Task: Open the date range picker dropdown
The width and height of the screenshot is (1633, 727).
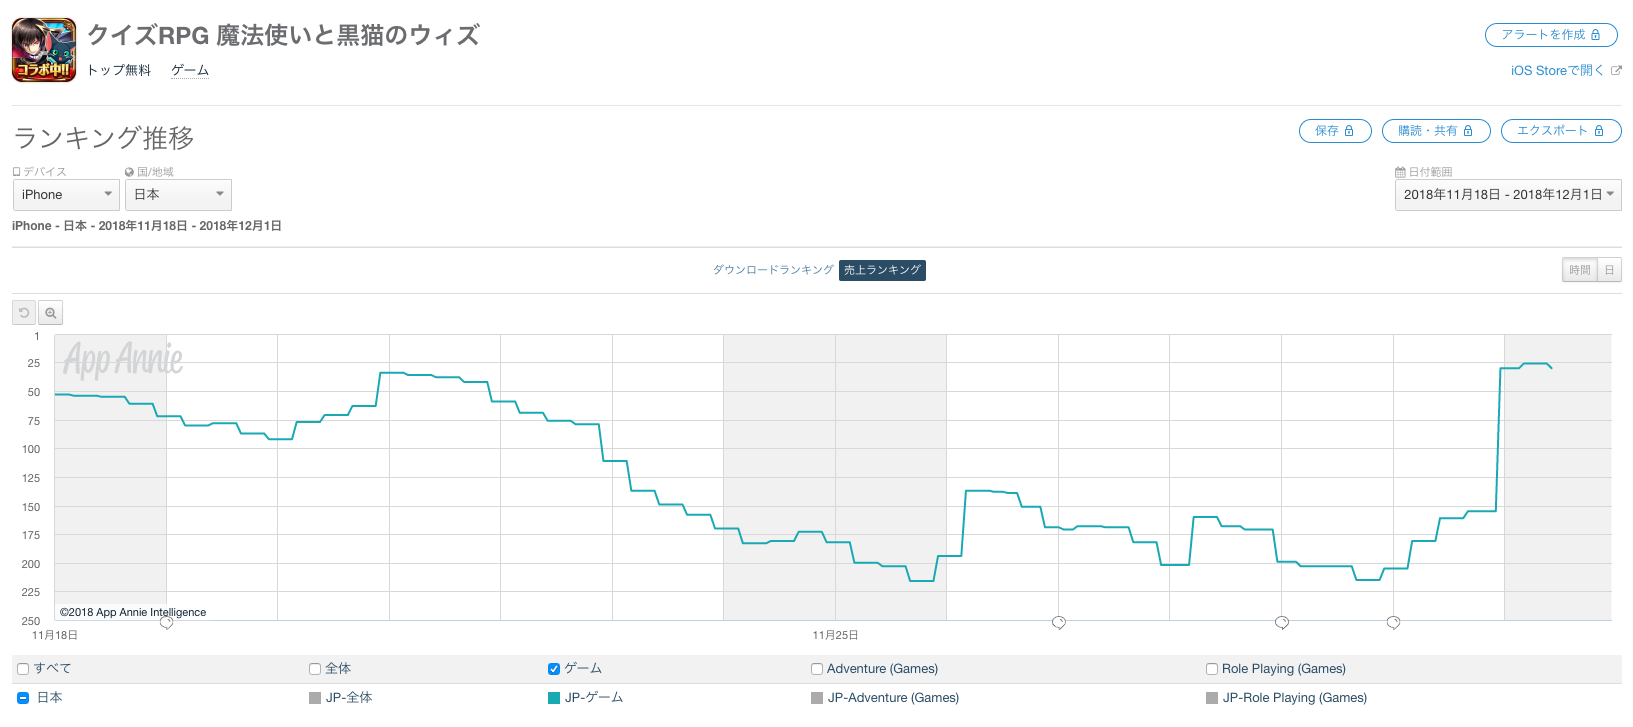Action: (1508, 194)
